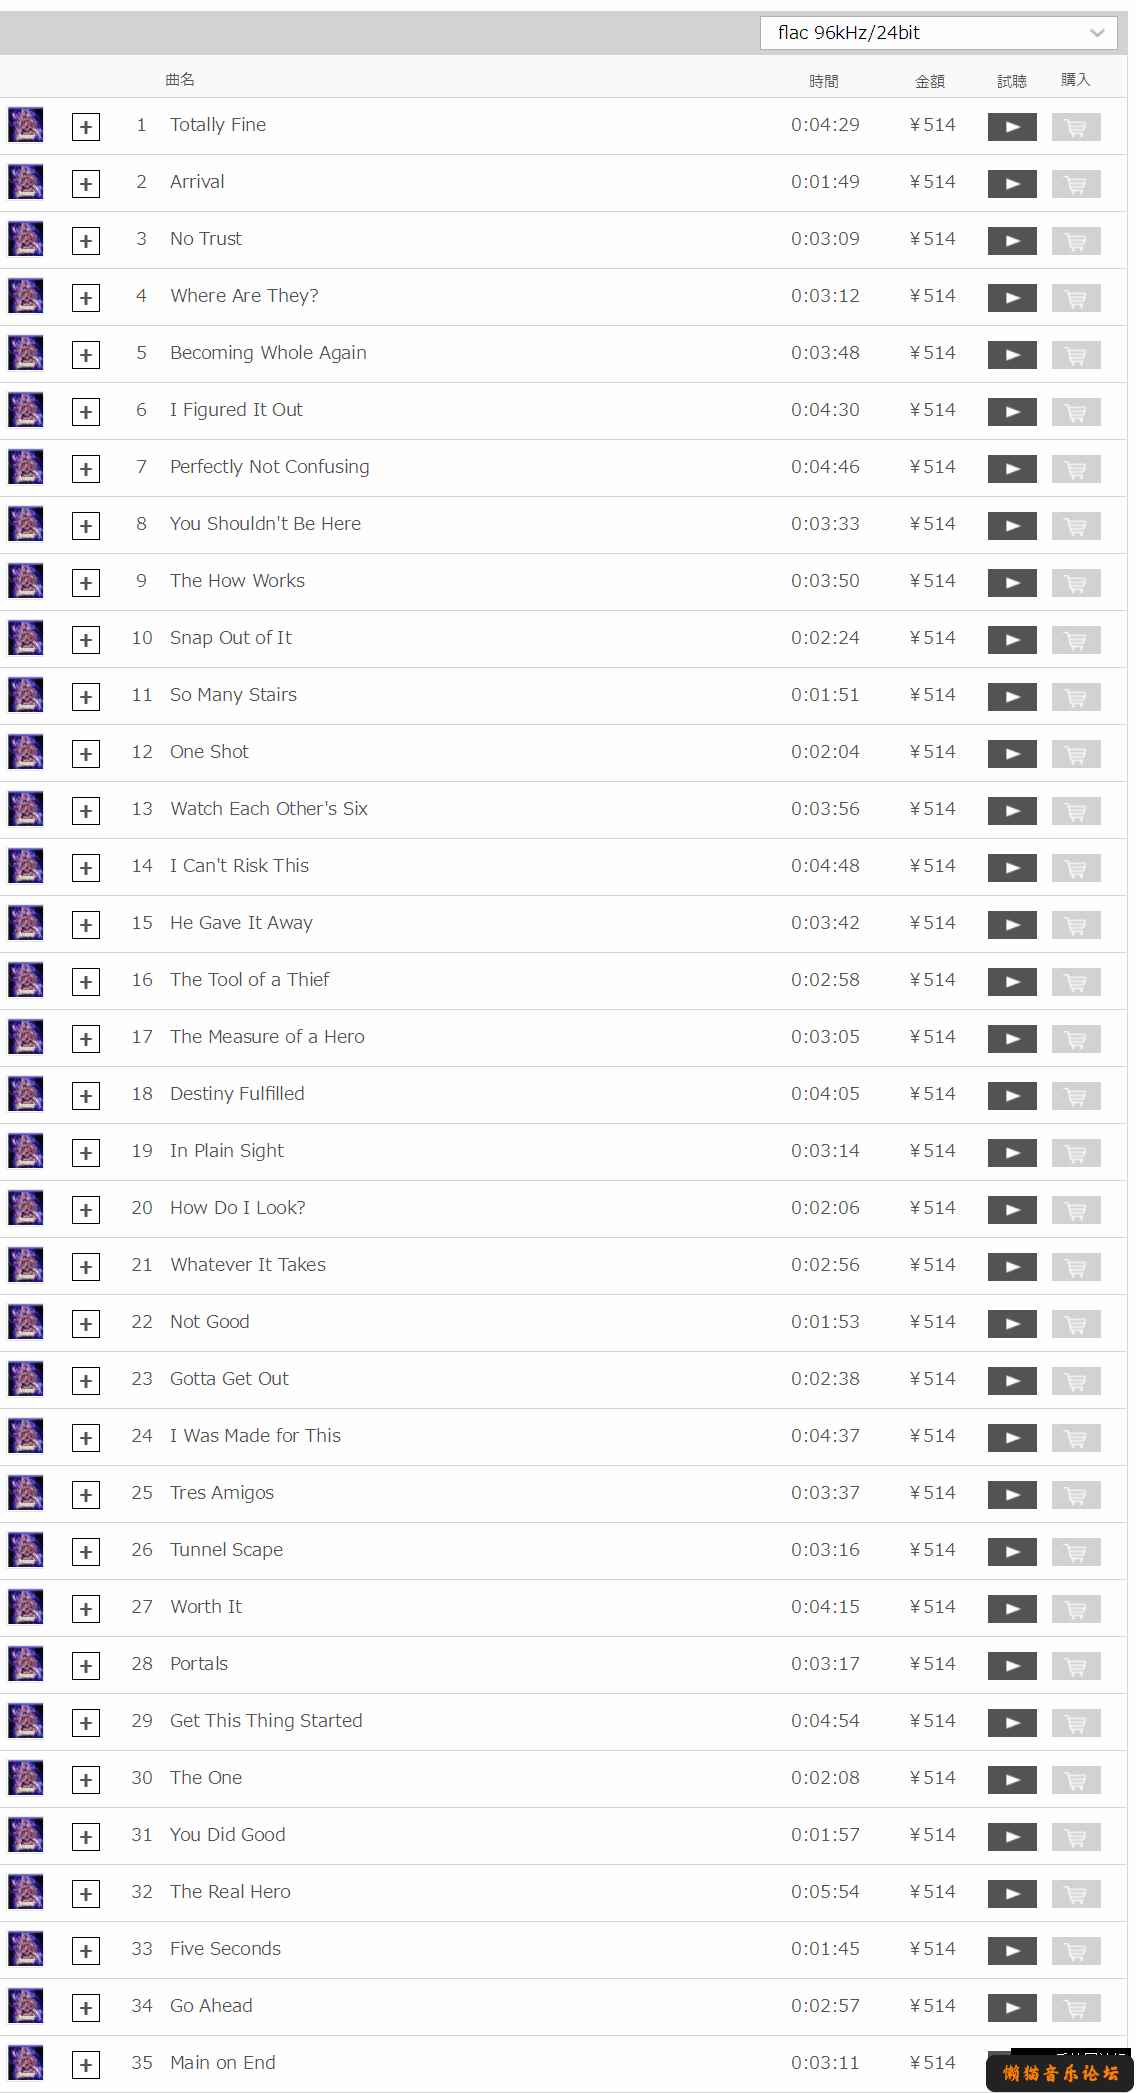The image size is (1136, 2093).
Task: Add Whatever It Takes to cart
Action: click(1076, 1267)
